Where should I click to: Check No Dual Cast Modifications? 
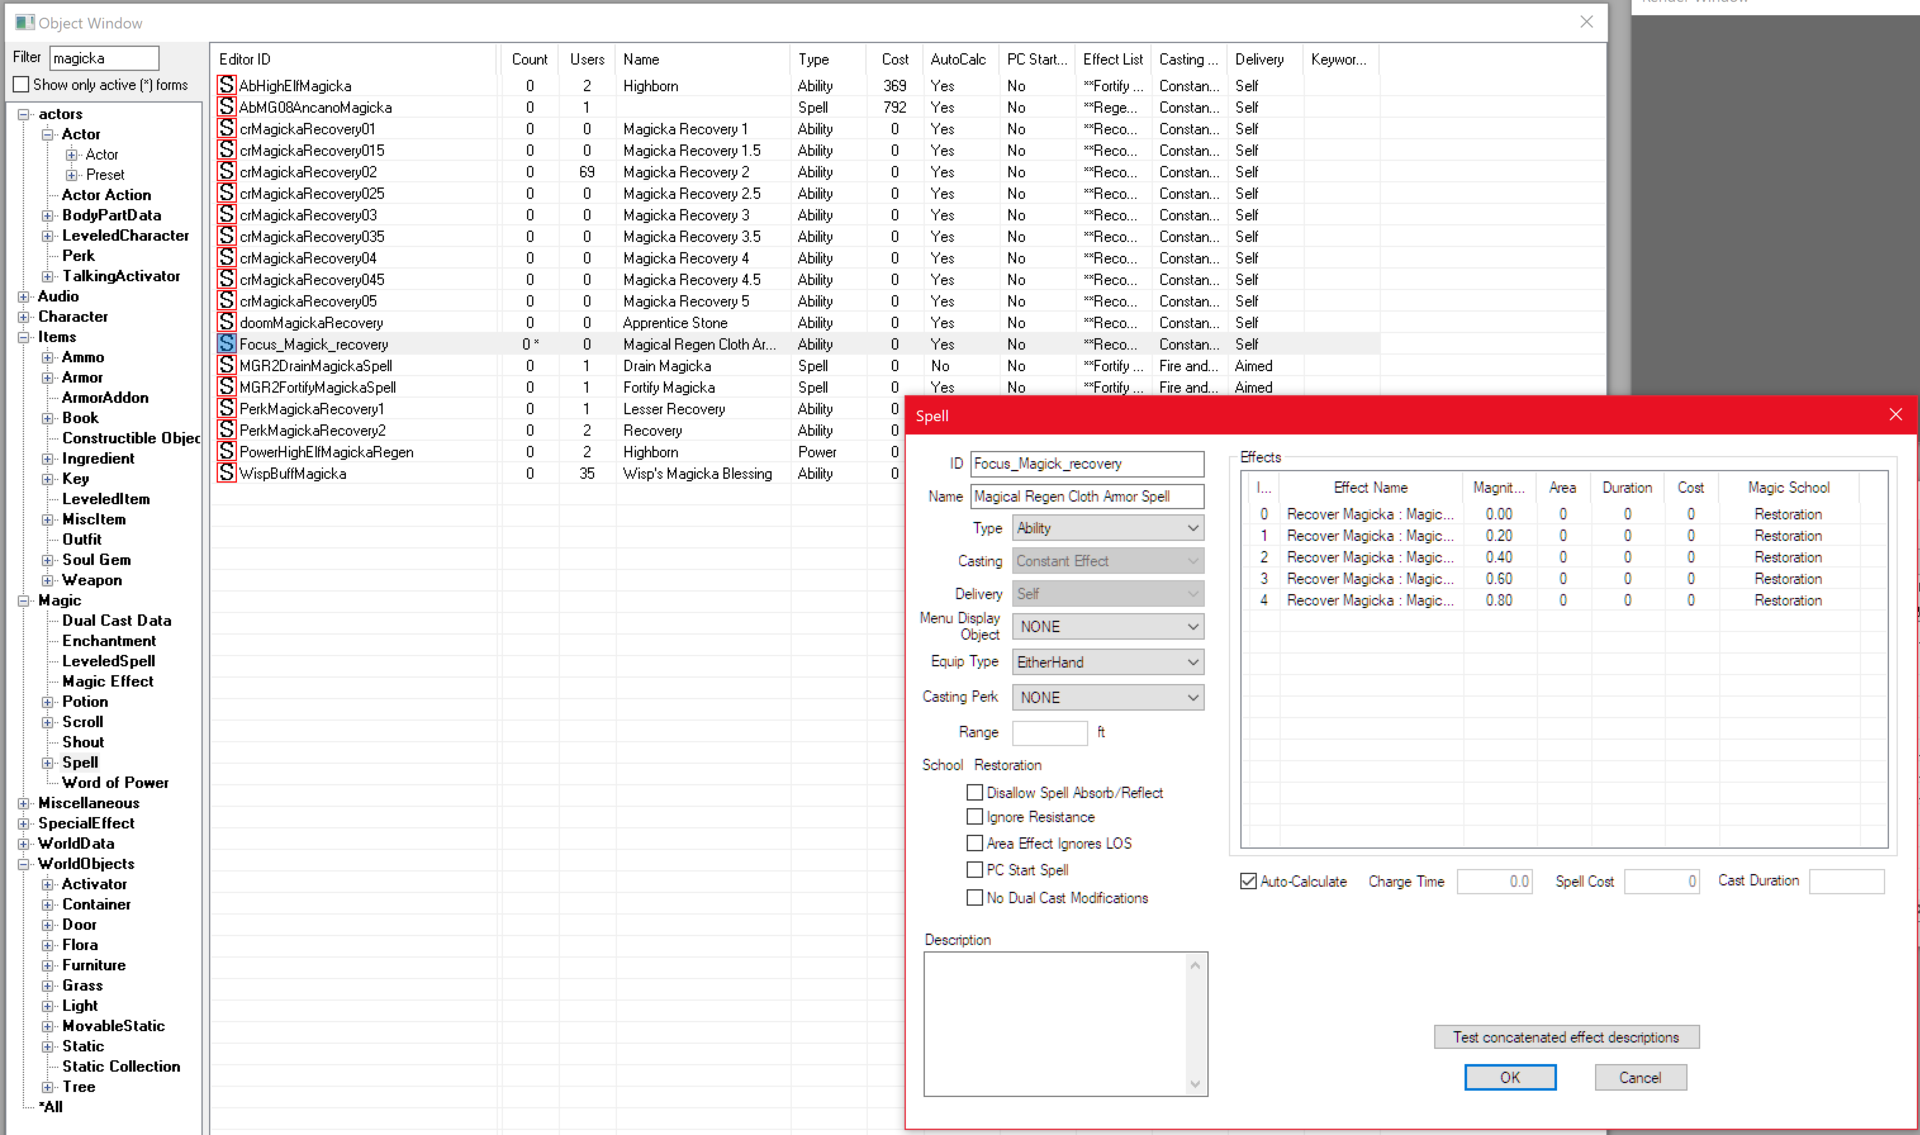click(x=975, y=898)
